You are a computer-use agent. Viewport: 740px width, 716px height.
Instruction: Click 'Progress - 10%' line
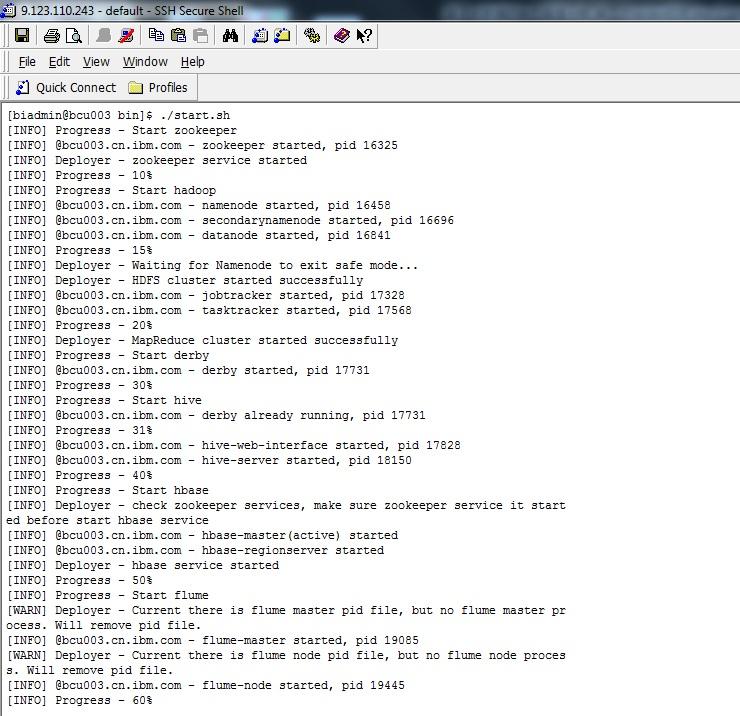pos(80,175)
